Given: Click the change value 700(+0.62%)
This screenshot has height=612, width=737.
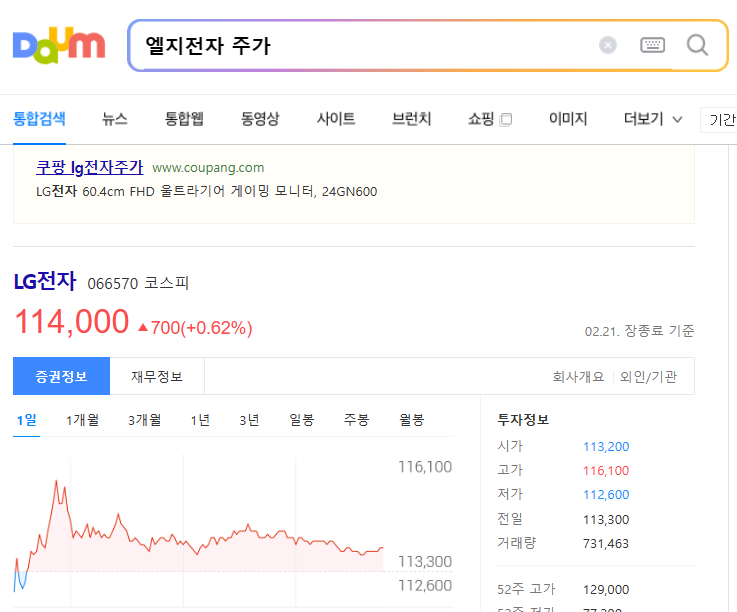Looking at the screenshot, I should 195,328.
